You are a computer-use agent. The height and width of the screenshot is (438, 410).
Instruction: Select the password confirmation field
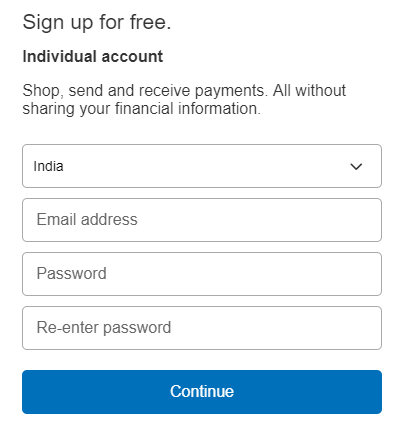click(202, 328)
